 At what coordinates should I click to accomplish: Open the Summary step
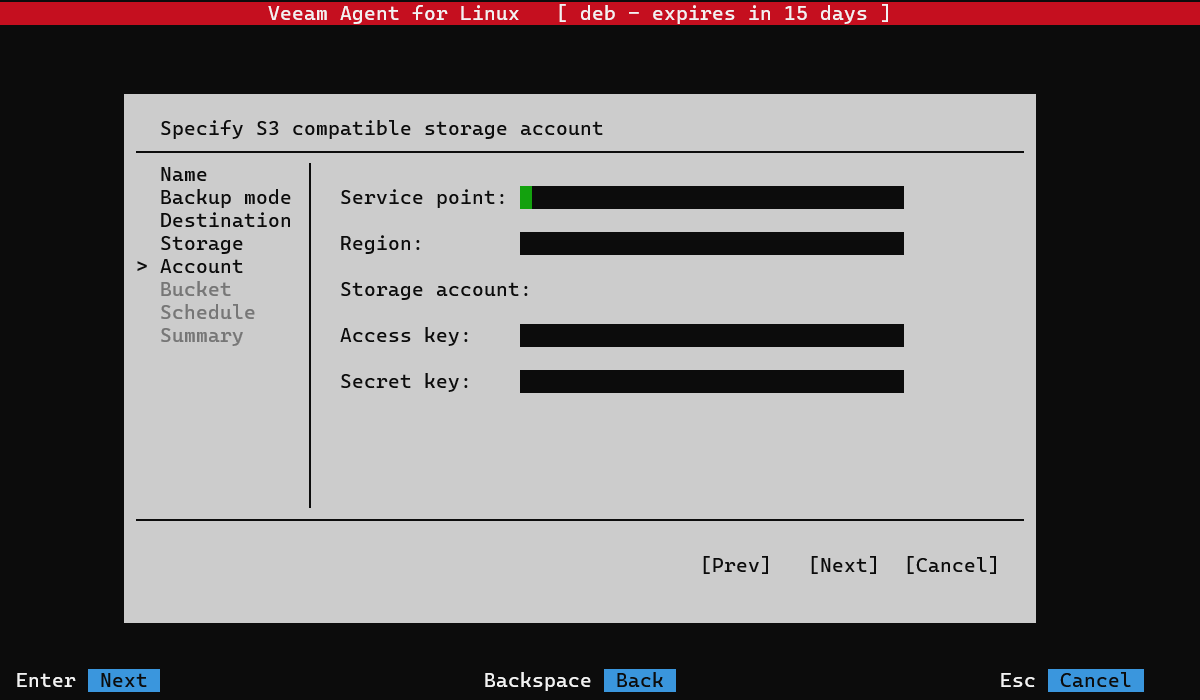201,336
